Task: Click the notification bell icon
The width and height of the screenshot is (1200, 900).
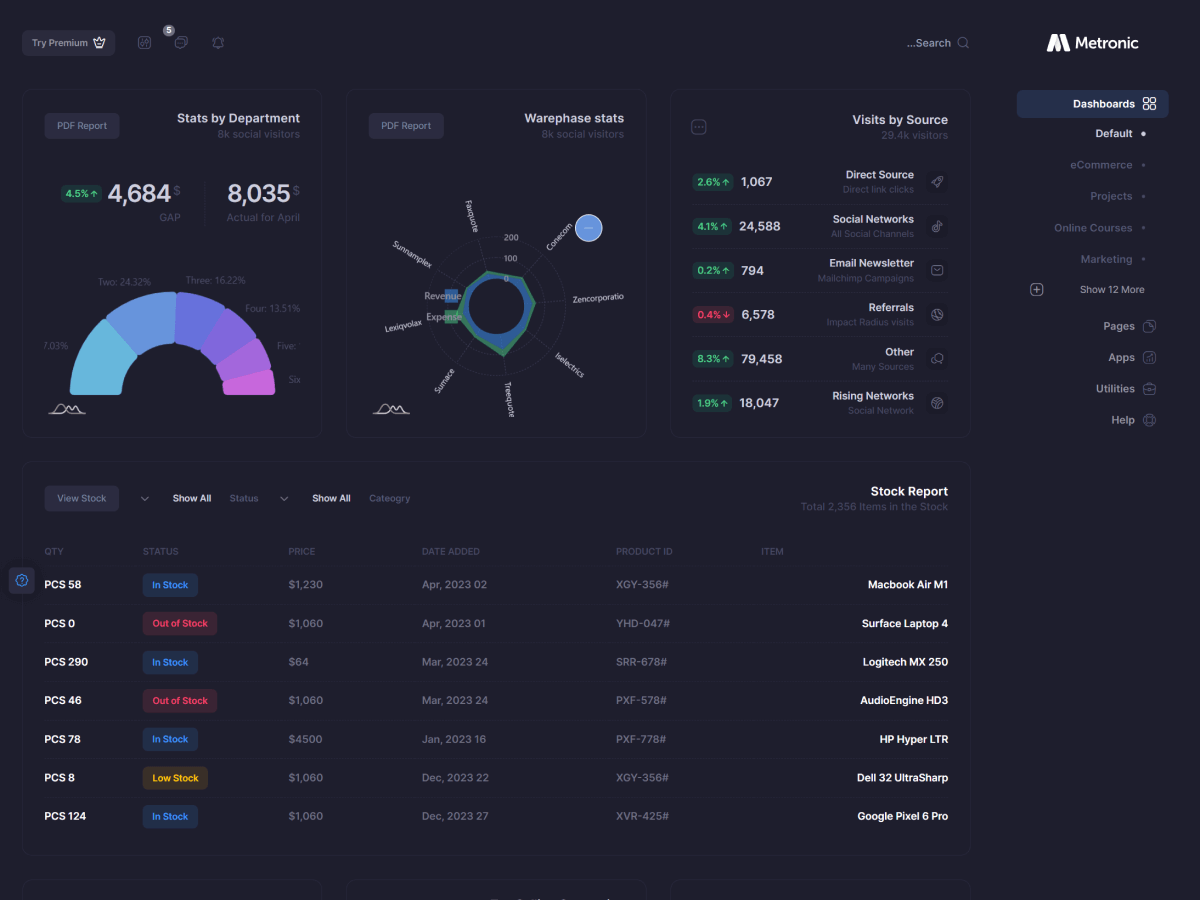Action: point(218,43)
